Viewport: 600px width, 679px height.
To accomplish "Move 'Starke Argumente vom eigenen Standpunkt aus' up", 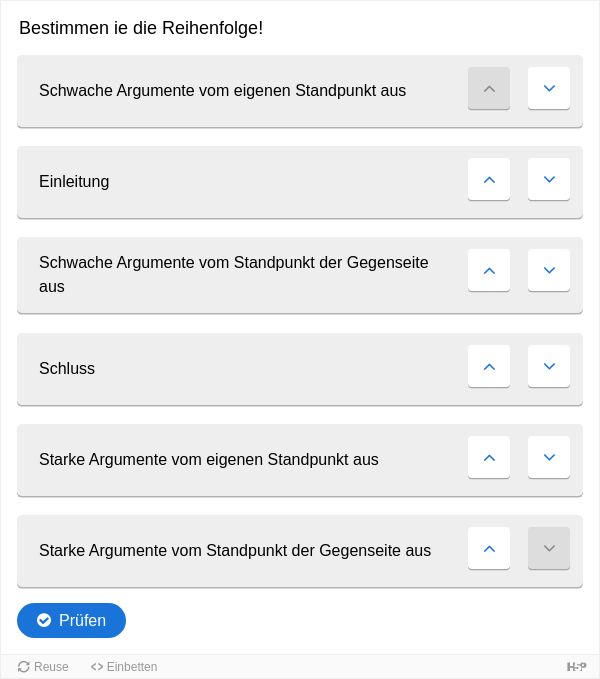I will [x=489, y=457].
